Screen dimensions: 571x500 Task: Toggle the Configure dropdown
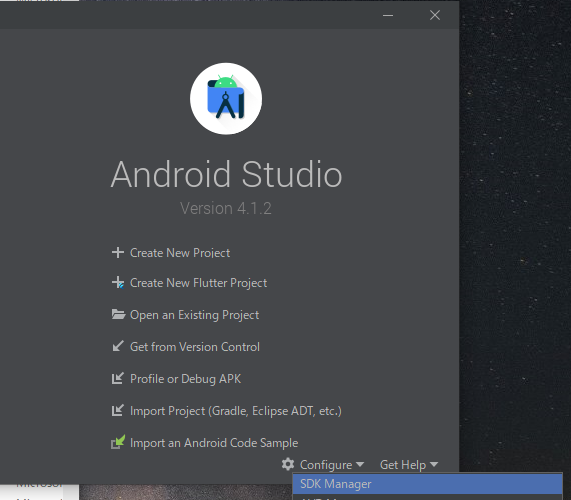[x=332, y=465]
